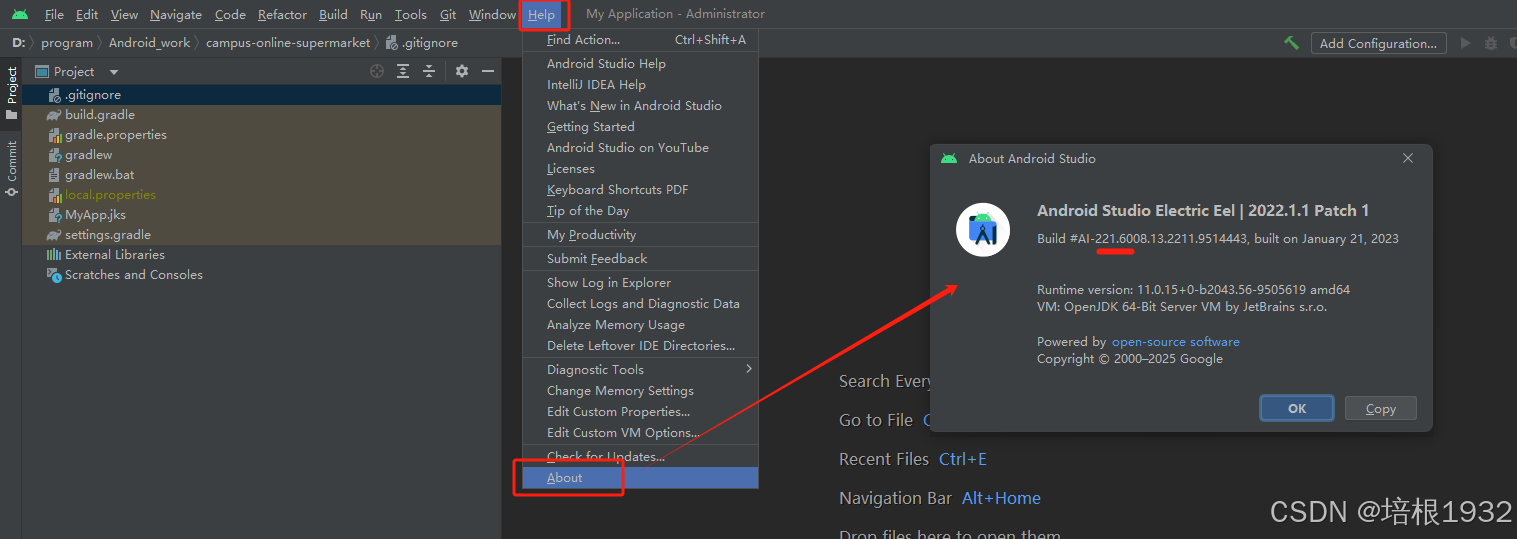This screenshot has width=1517, height=539.
Task: Choose Getting Started in Help menu
Action: tap(640, 126)
